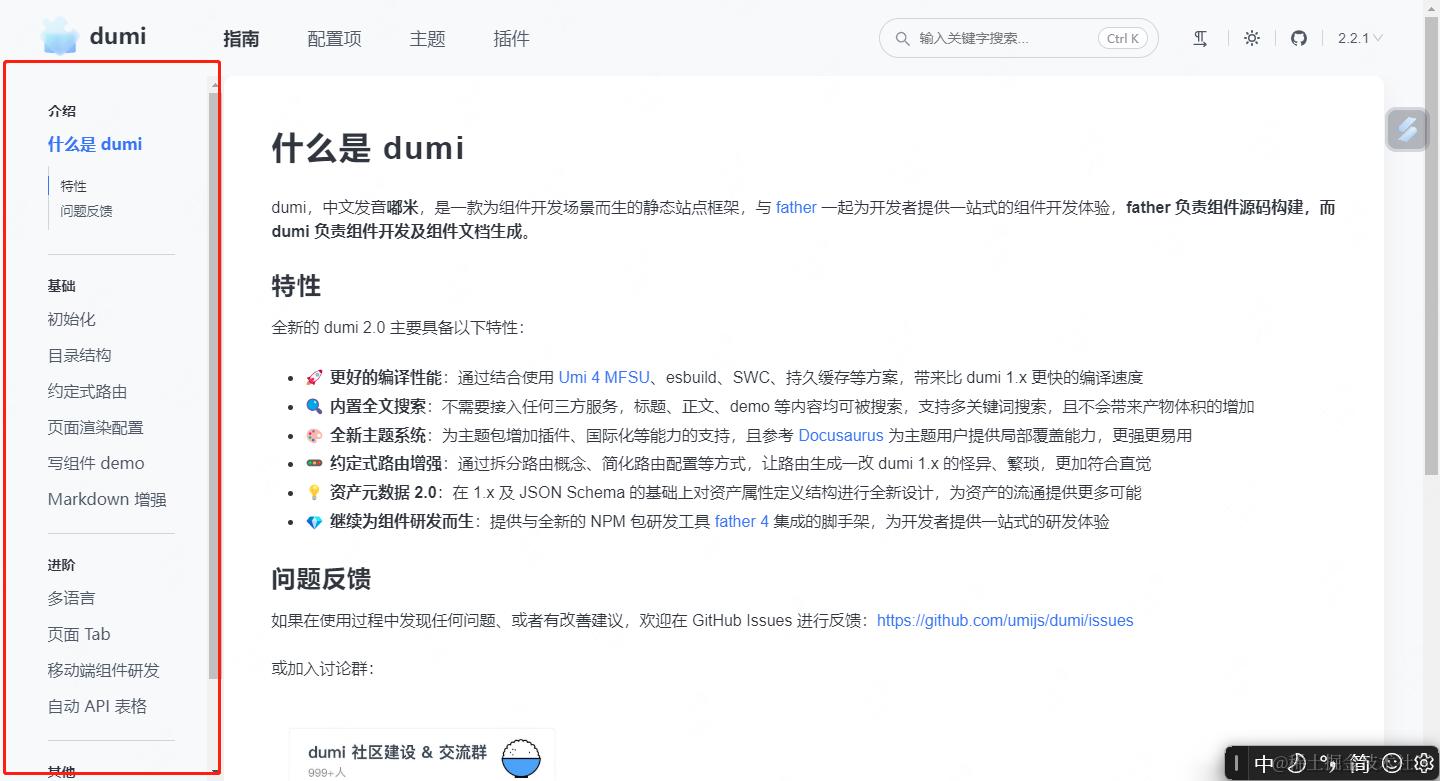Image resolution: width=1440 pixels, height=781 pixels.
Task: Open the 插件 section from navbar
Action: click(511, 38)
